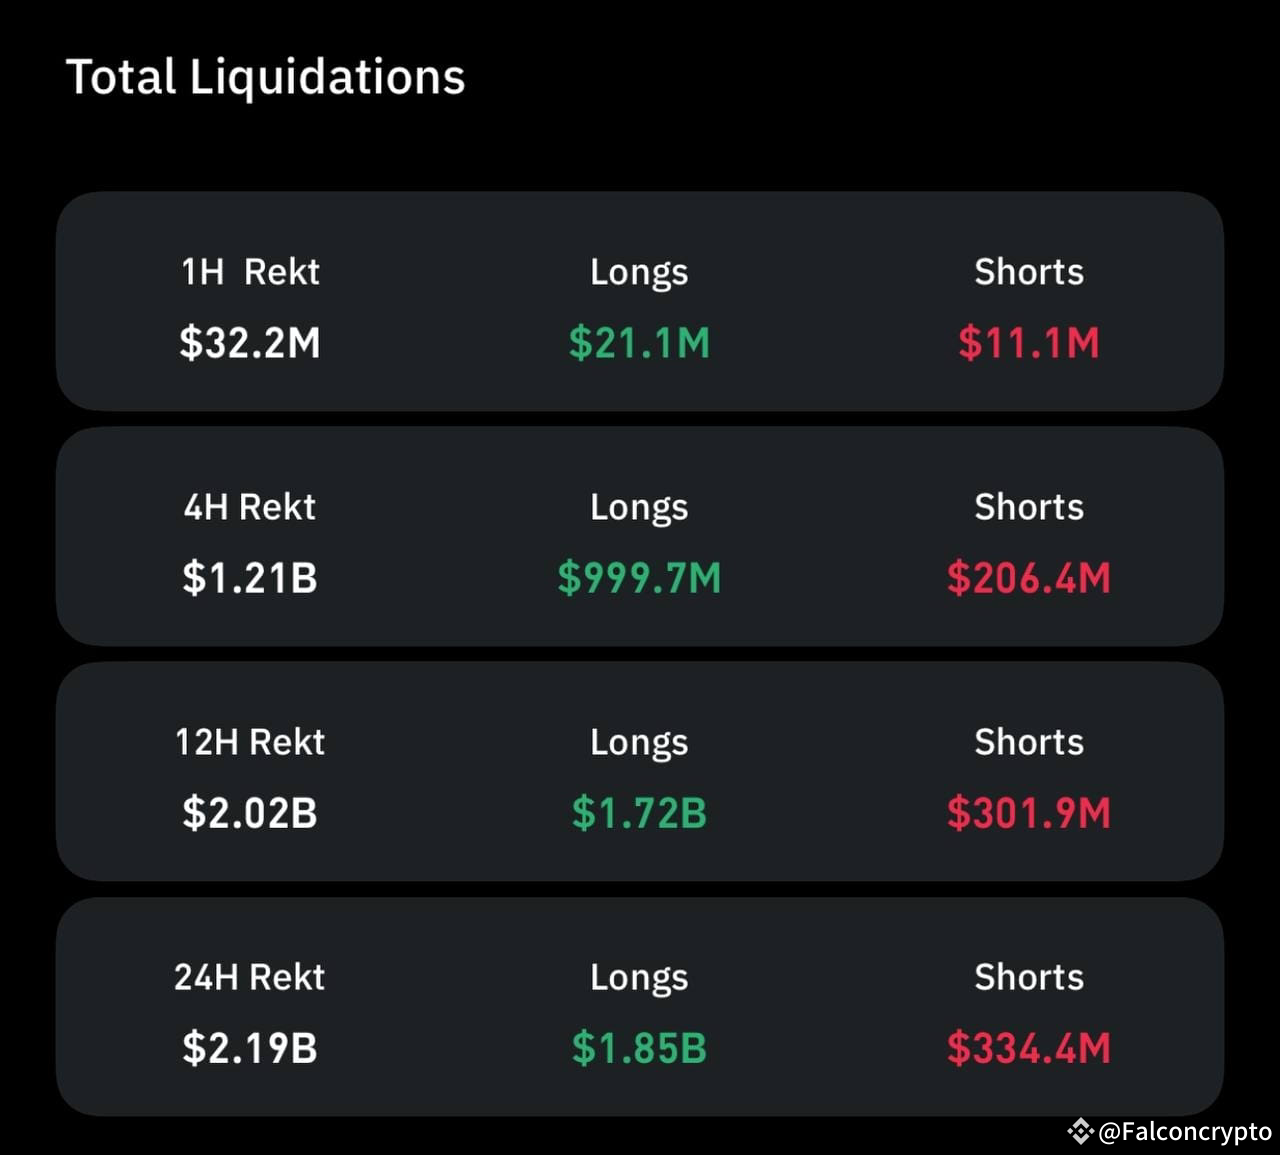Select the $206.4M 4H Shorts figure
This screenshot has height=1155, width=1280.
point(1028,578)
